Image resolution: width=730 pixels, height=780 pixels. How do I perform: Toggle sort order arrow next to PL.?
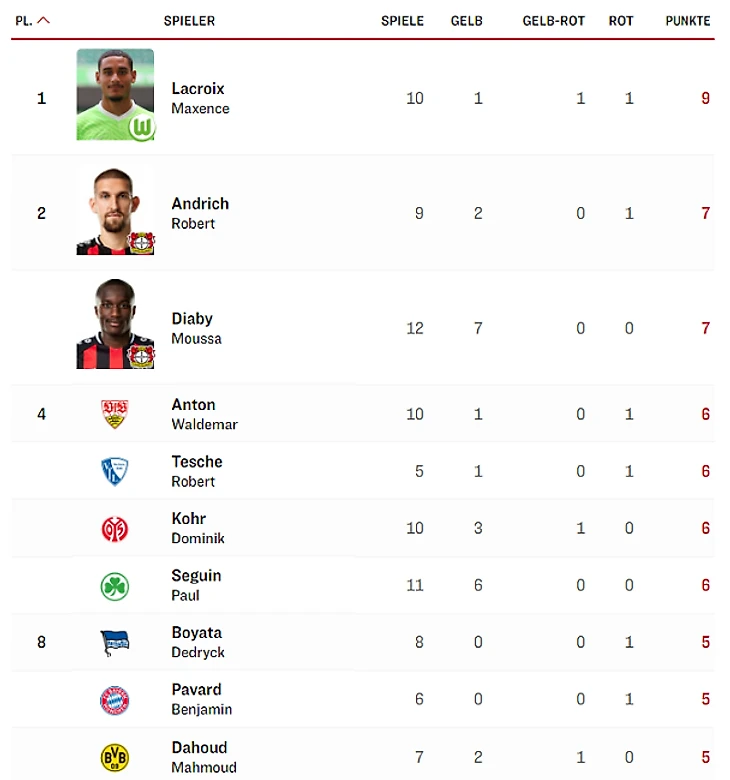[x=44, y=20]
